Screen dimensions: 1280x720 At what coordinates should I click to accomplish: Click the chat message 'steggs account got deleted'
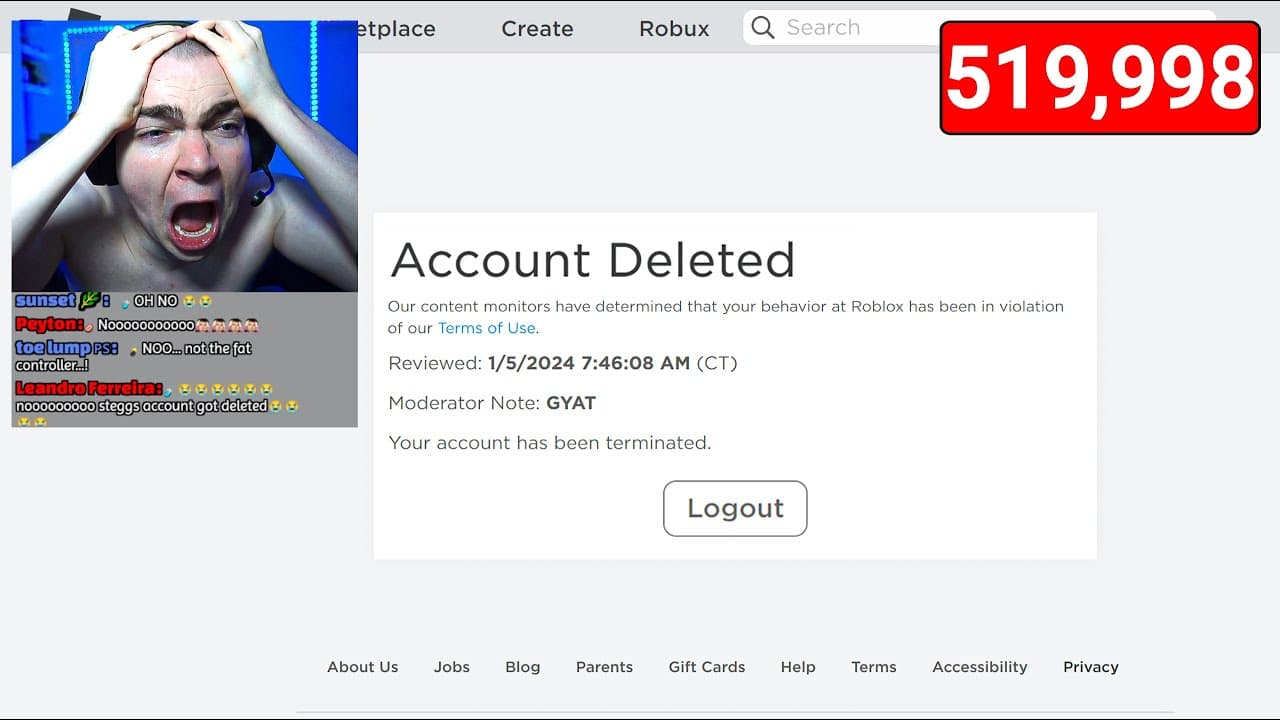183,406
